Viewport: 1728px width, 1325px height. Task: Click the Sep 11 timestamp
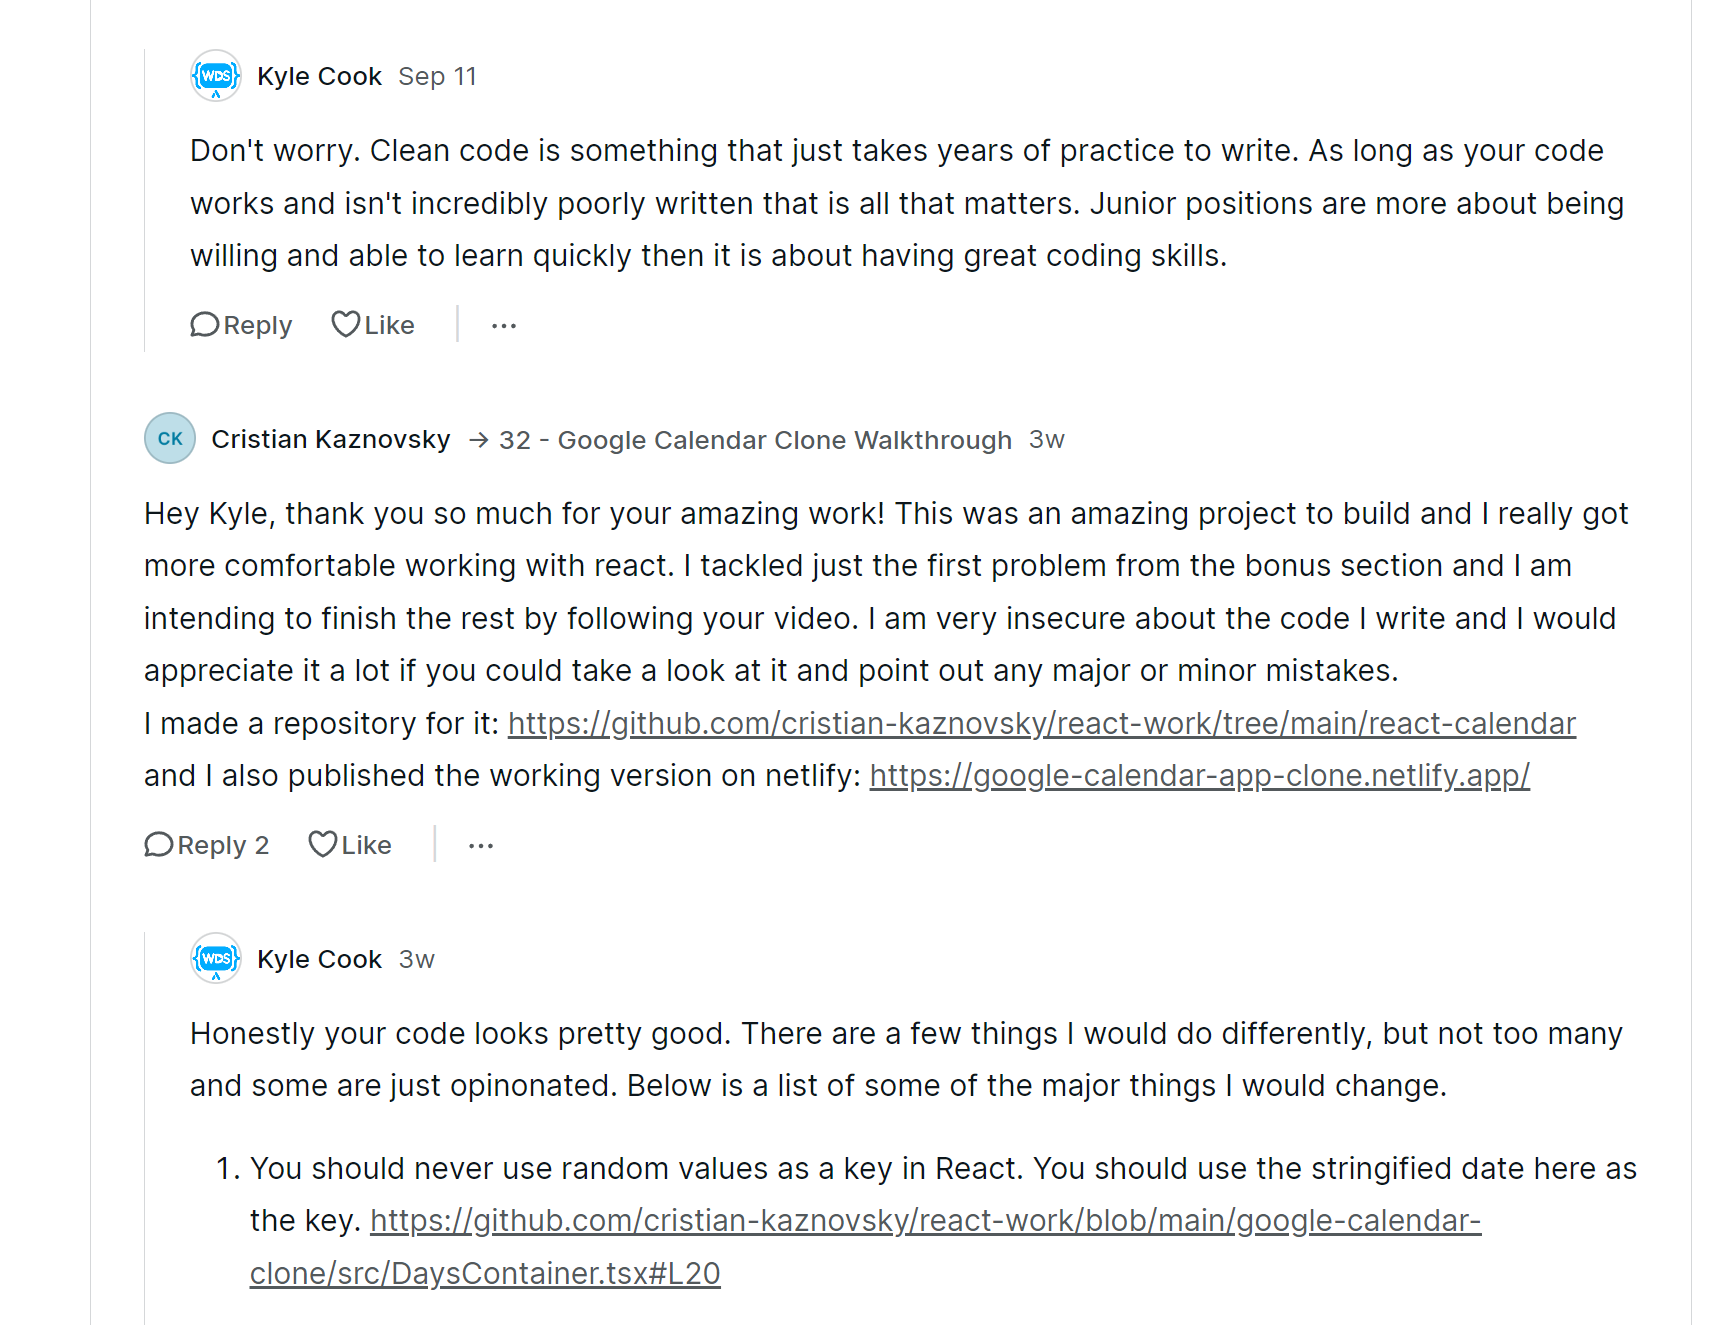437,76
